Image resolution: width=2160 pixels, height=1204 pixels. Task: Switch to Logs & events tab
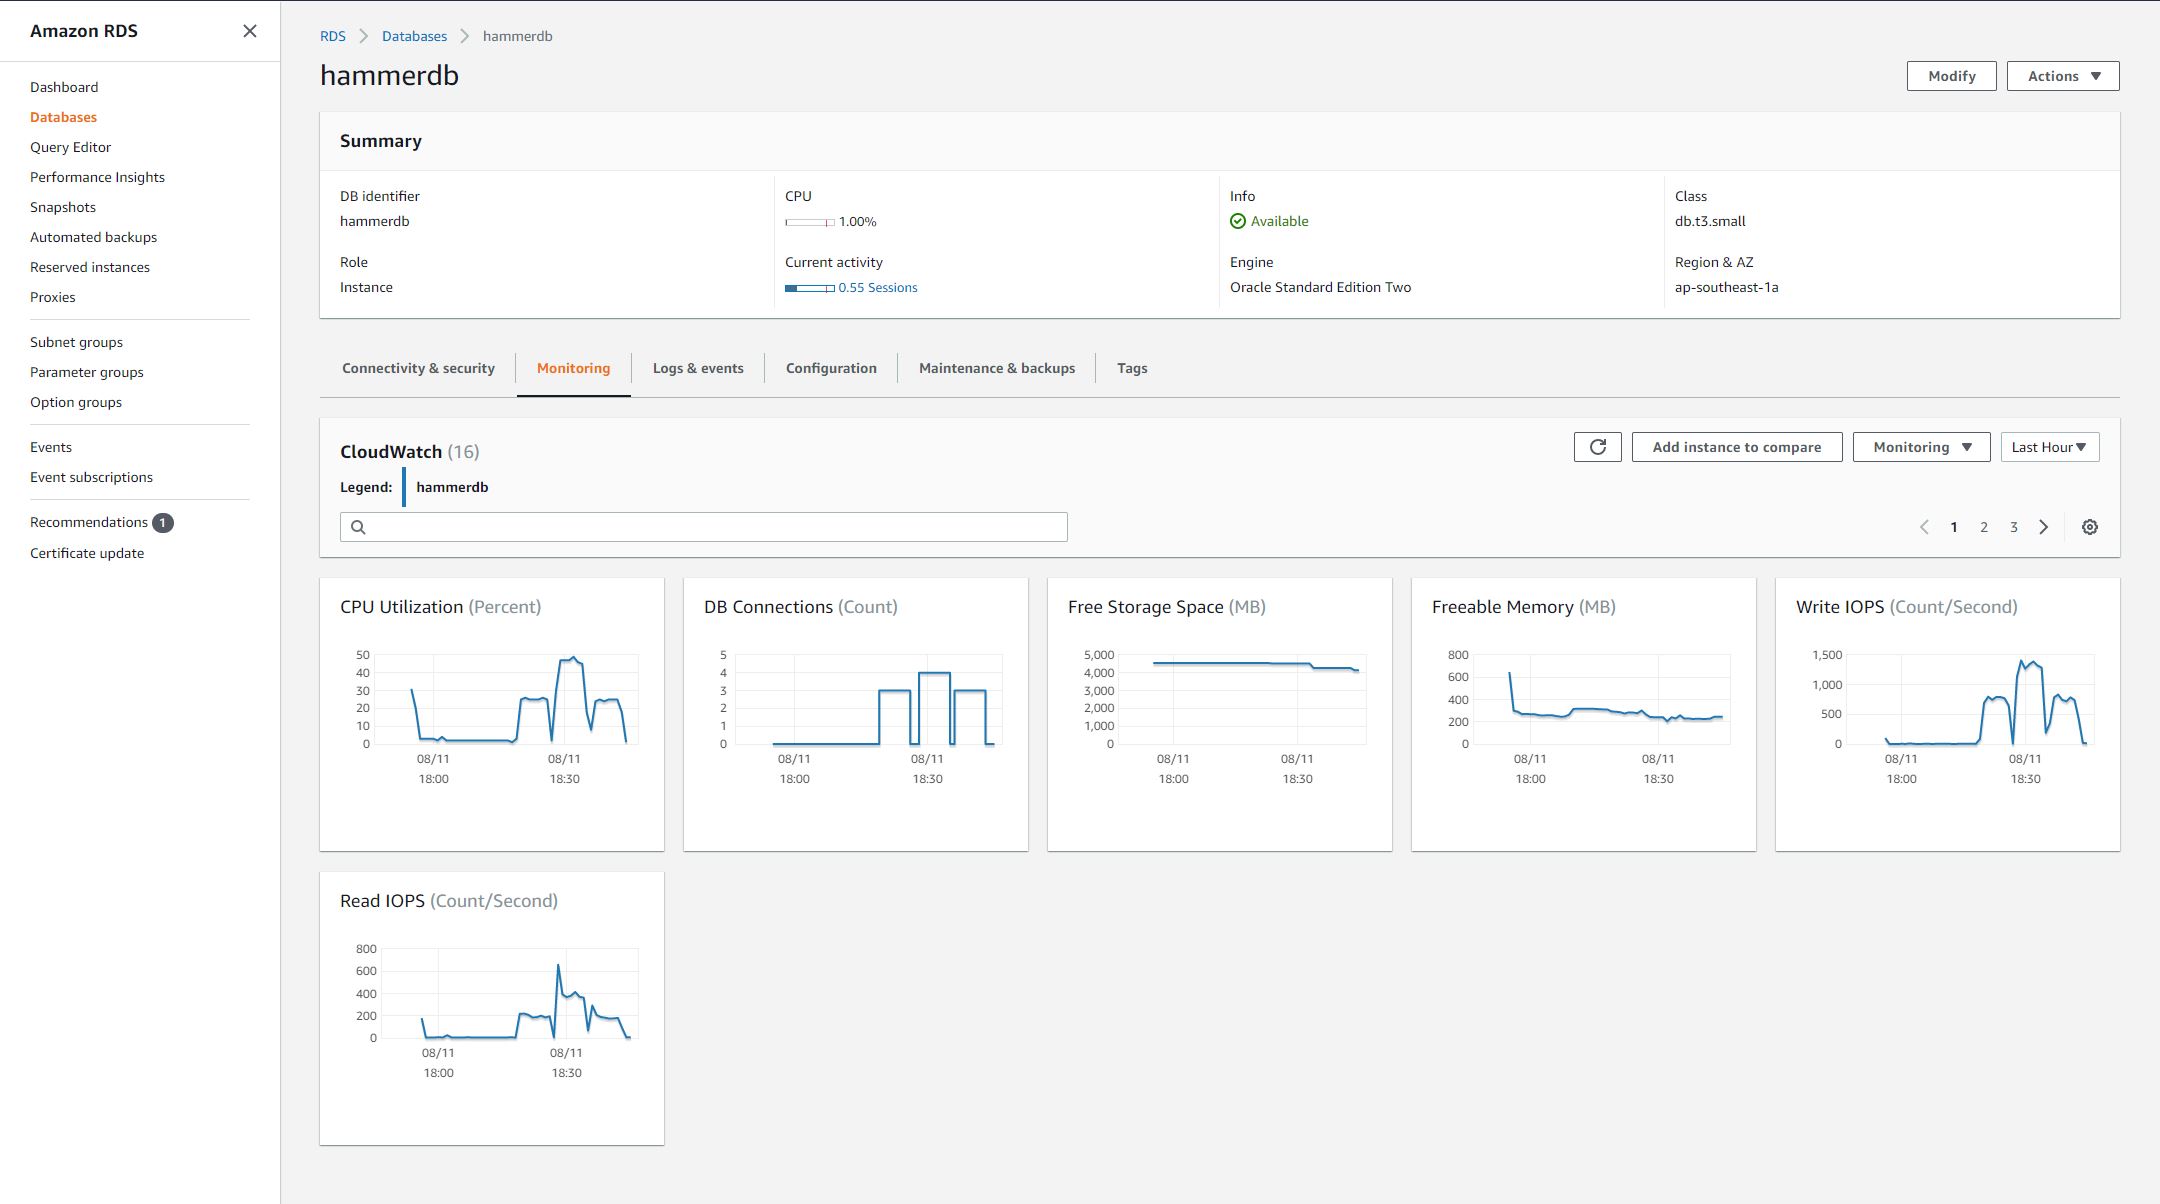tap(697, 368)
